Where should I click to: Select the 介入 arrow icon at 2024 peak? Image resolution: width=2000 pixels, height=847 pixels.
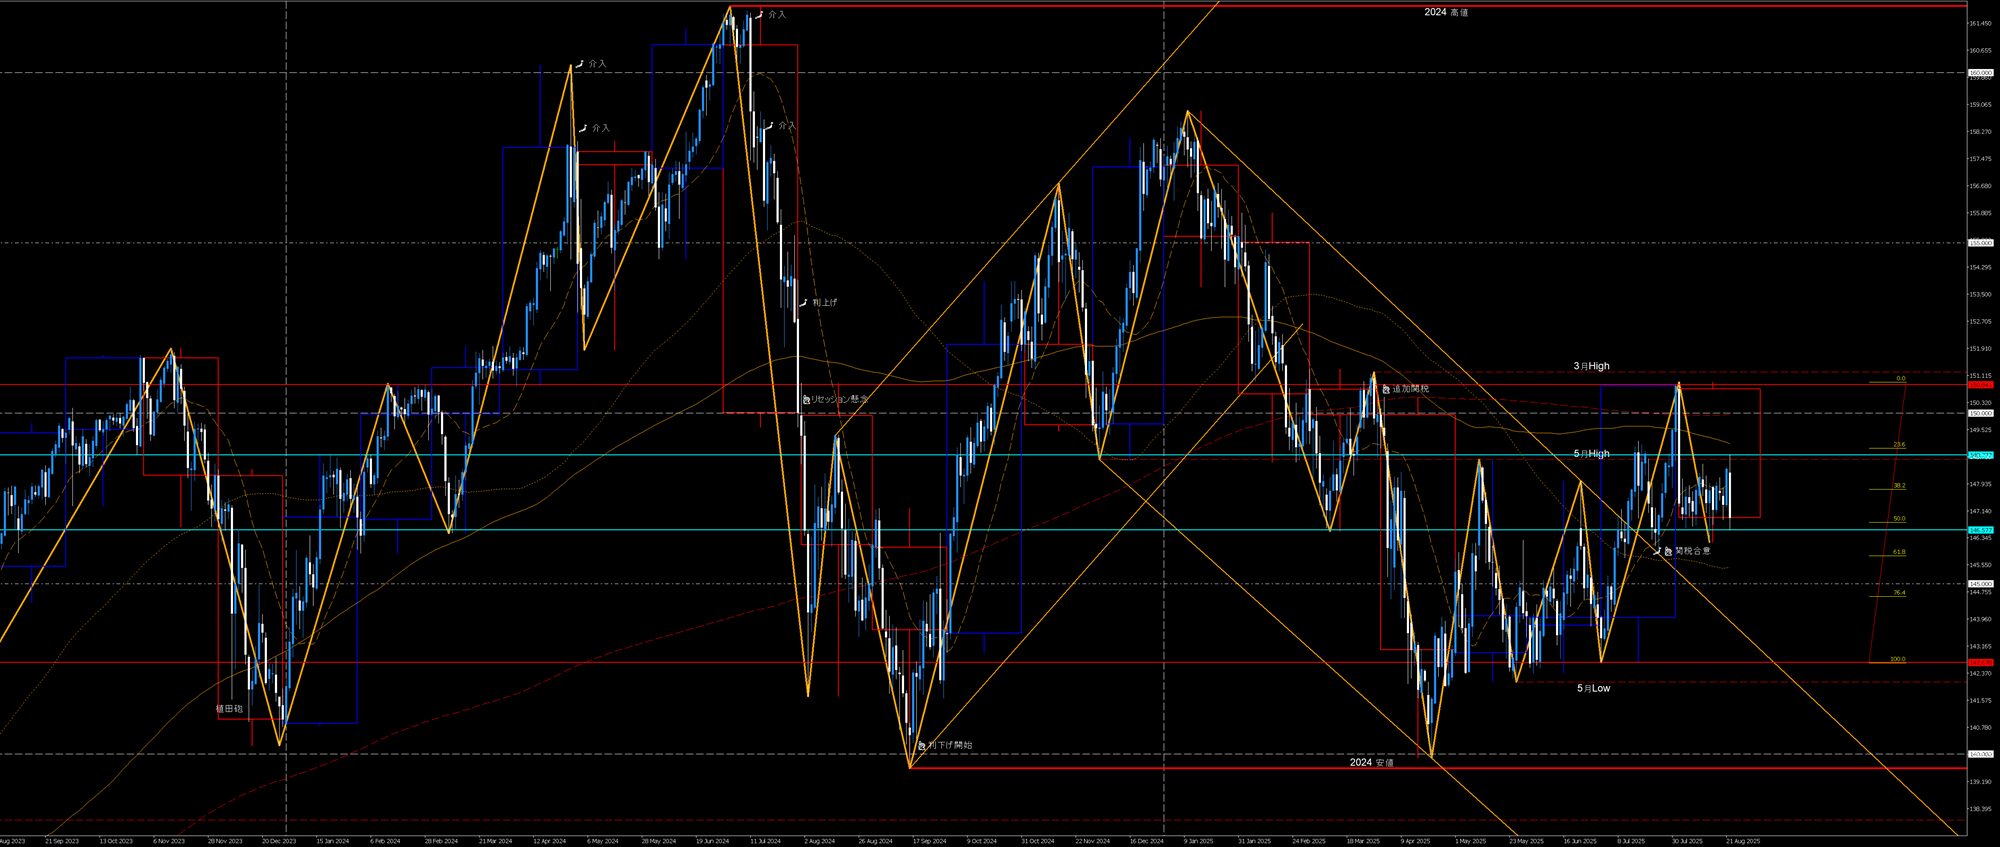pyautogui.click(x=760, y=15)
